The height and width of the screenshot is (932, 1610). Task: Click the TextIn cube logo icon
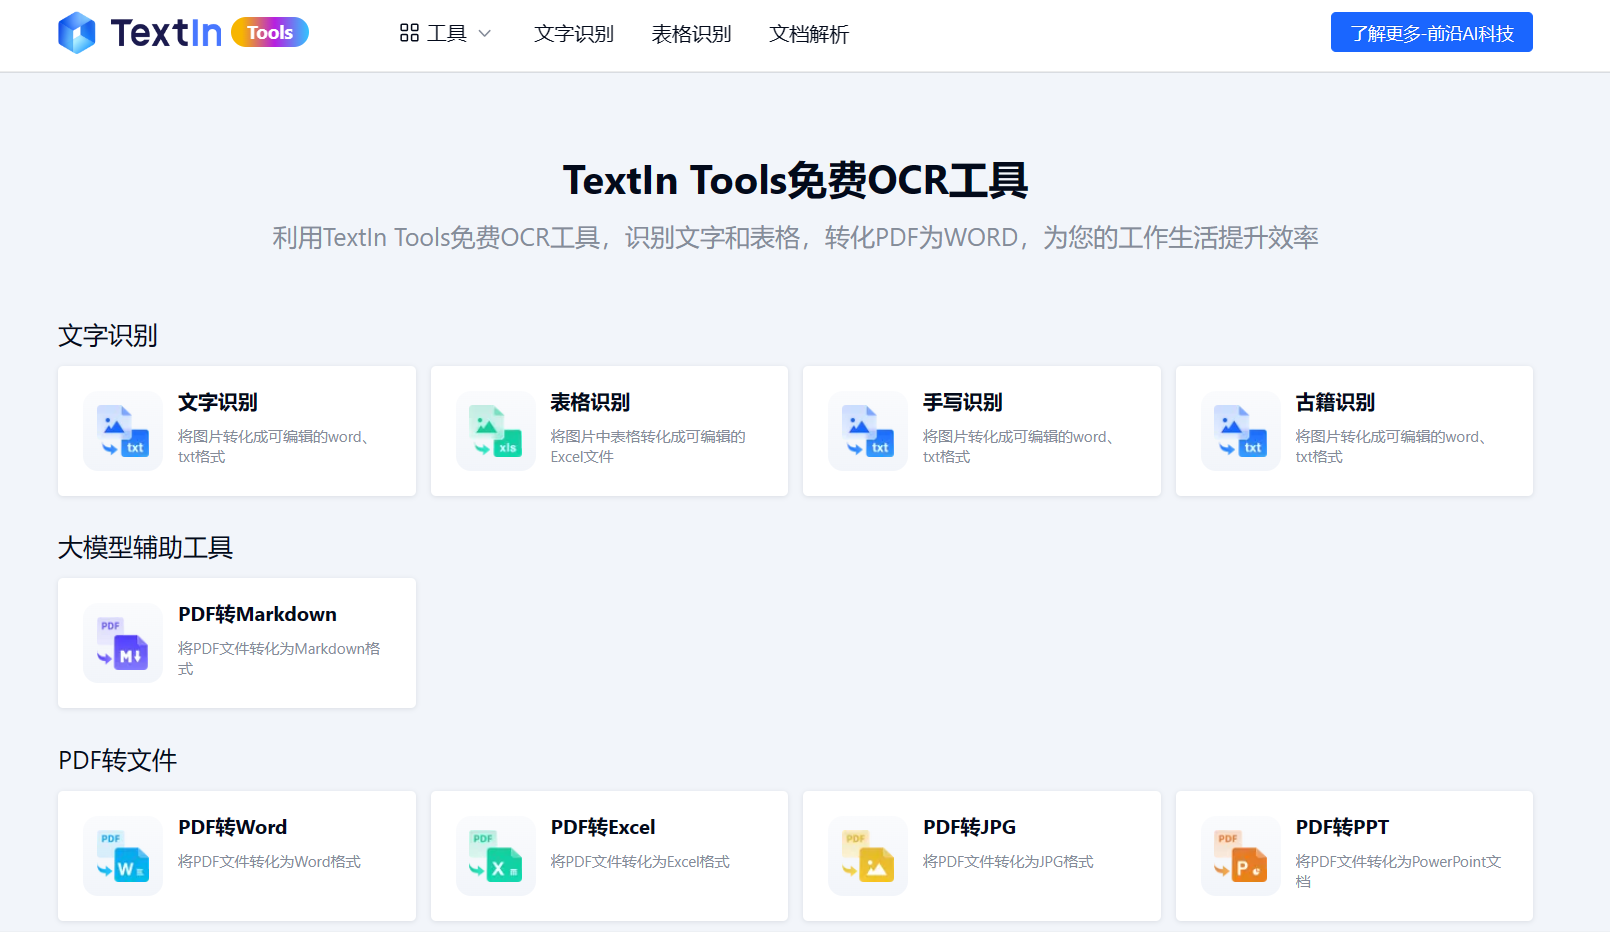tap(77, 33)
